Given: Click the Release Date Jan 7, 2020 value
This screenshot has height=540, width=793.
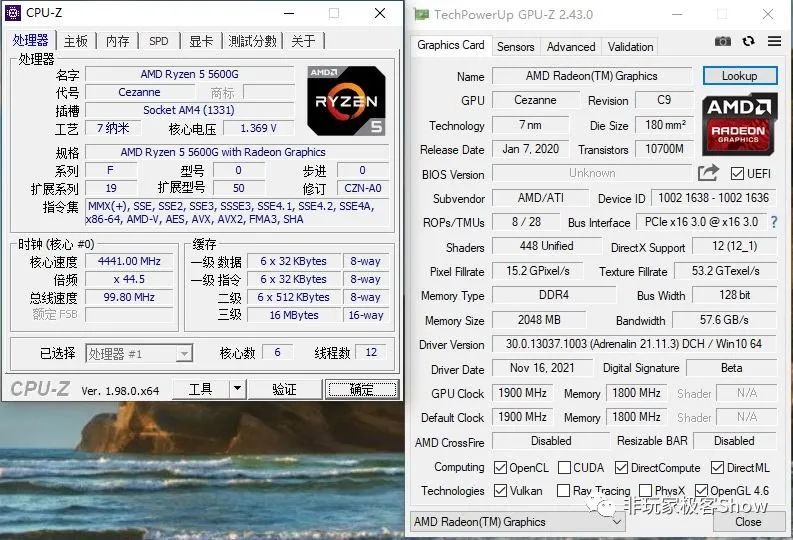Looking at the screenshot, I should point(531,149).
